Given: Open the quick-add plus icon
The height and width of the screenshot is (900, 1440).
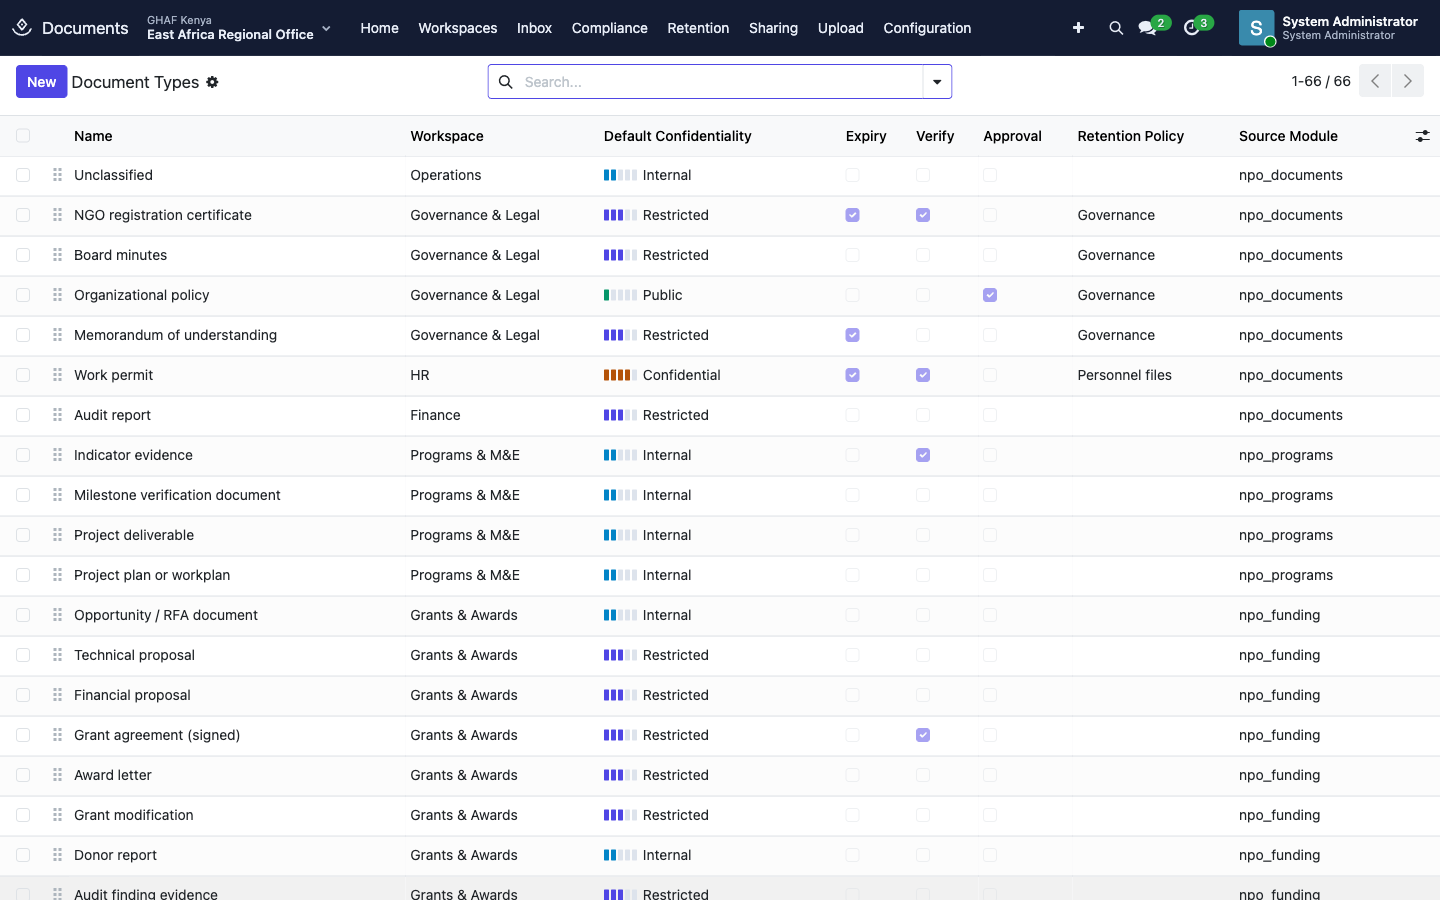Looking at the screenshot, I should tap(1078, 28).
